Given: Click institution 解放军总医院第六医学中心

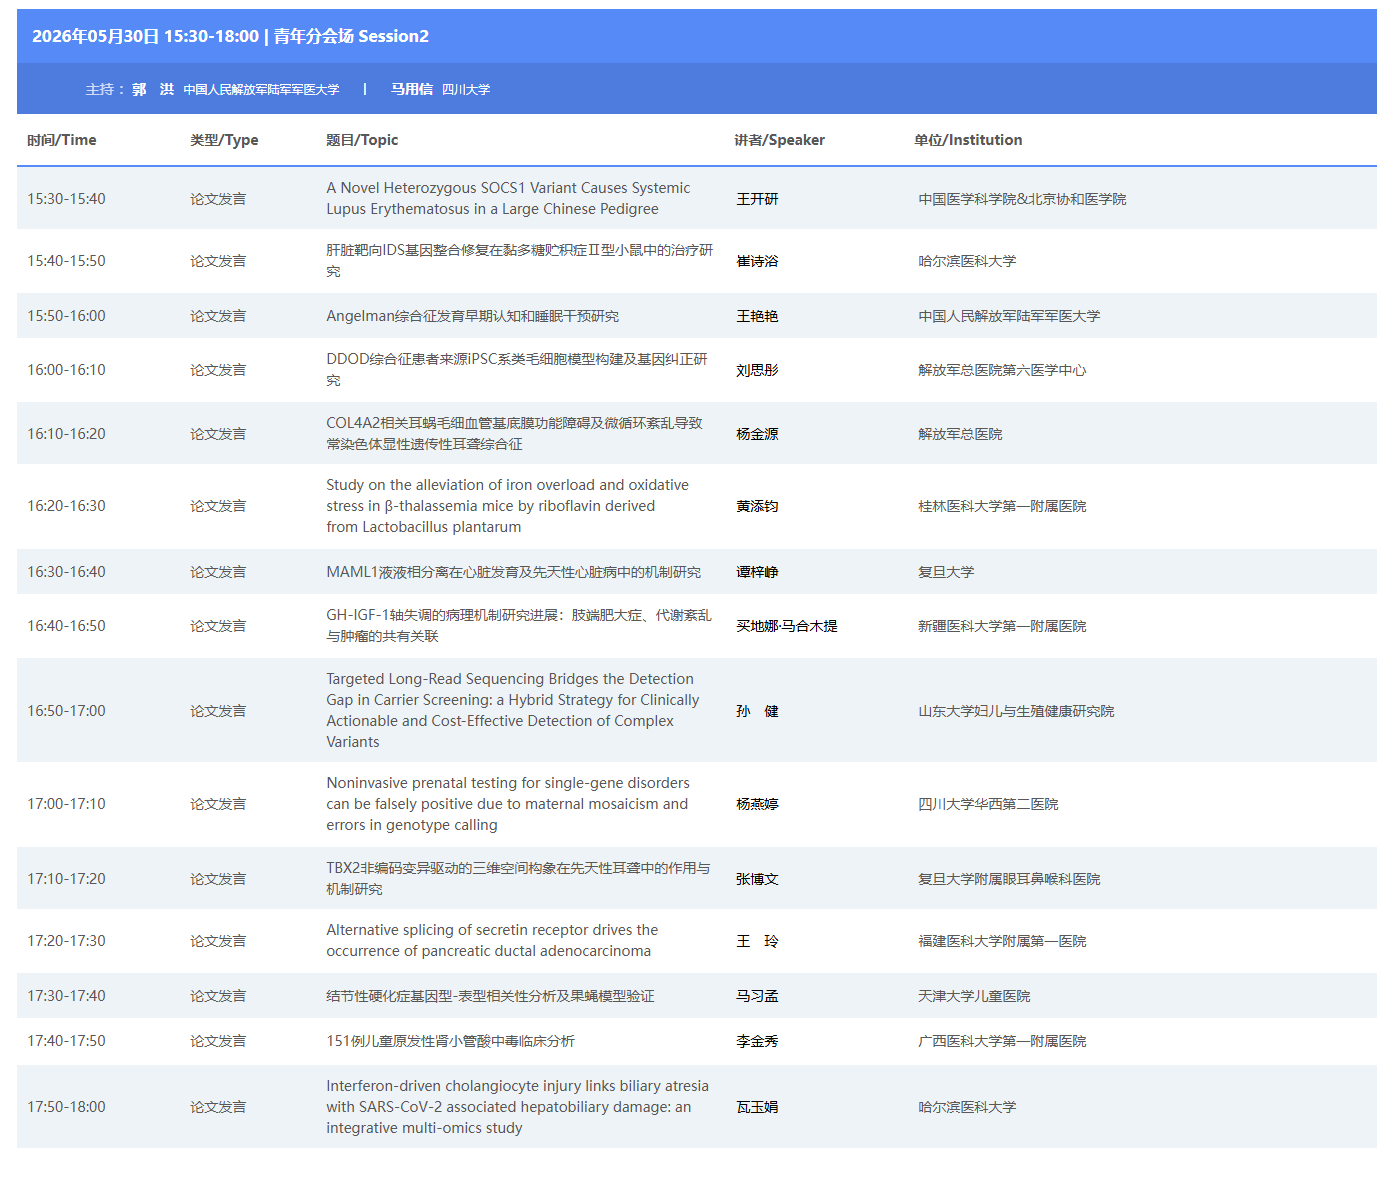Looking at the screenshot, I should (x=1002, y=370).
